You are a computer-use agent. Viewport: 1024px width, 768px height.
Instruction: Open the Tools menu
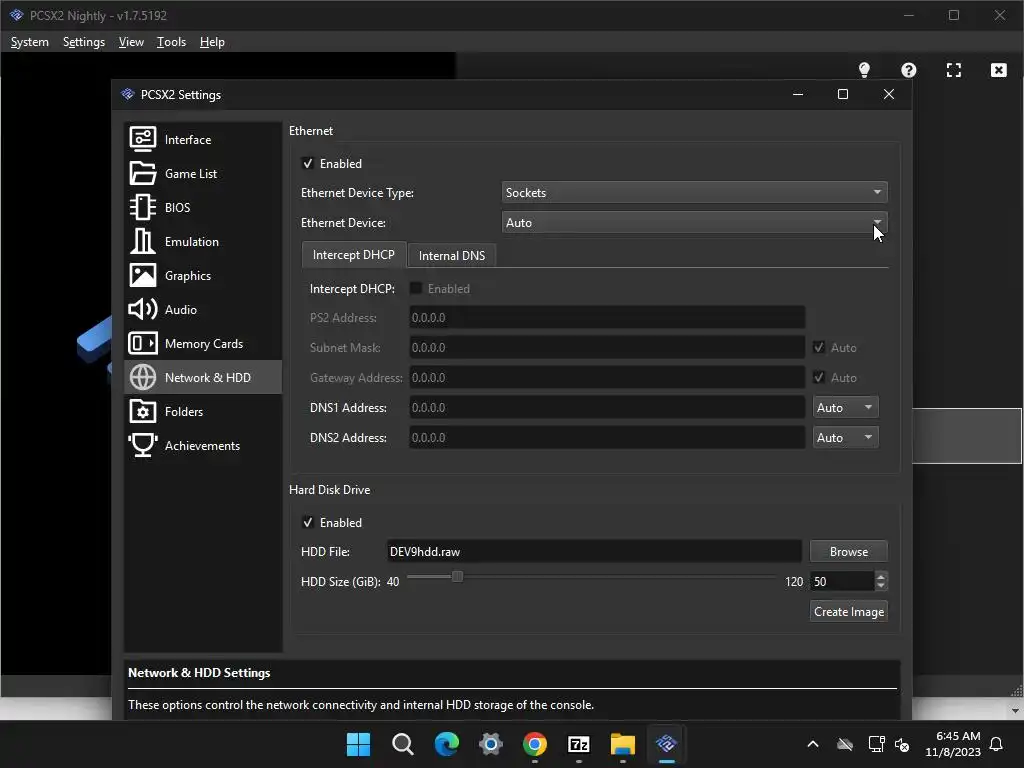coord(171,42)
